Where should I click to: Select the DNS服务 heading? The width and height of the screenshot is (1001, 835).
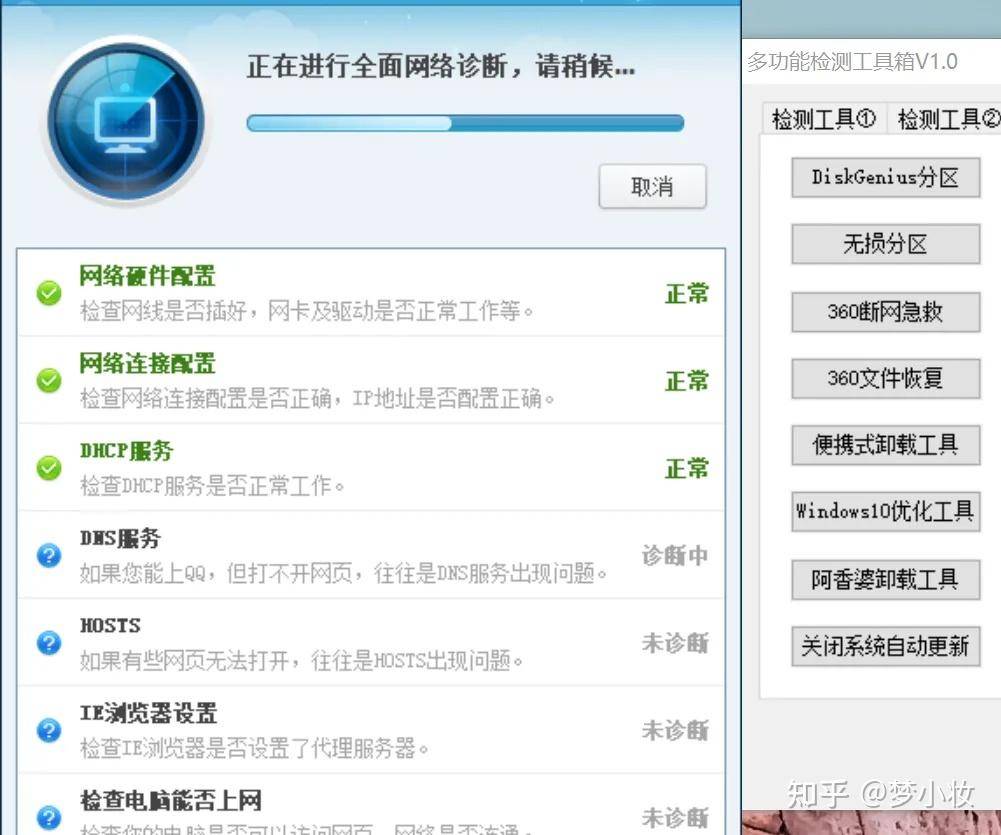[120, 538]
